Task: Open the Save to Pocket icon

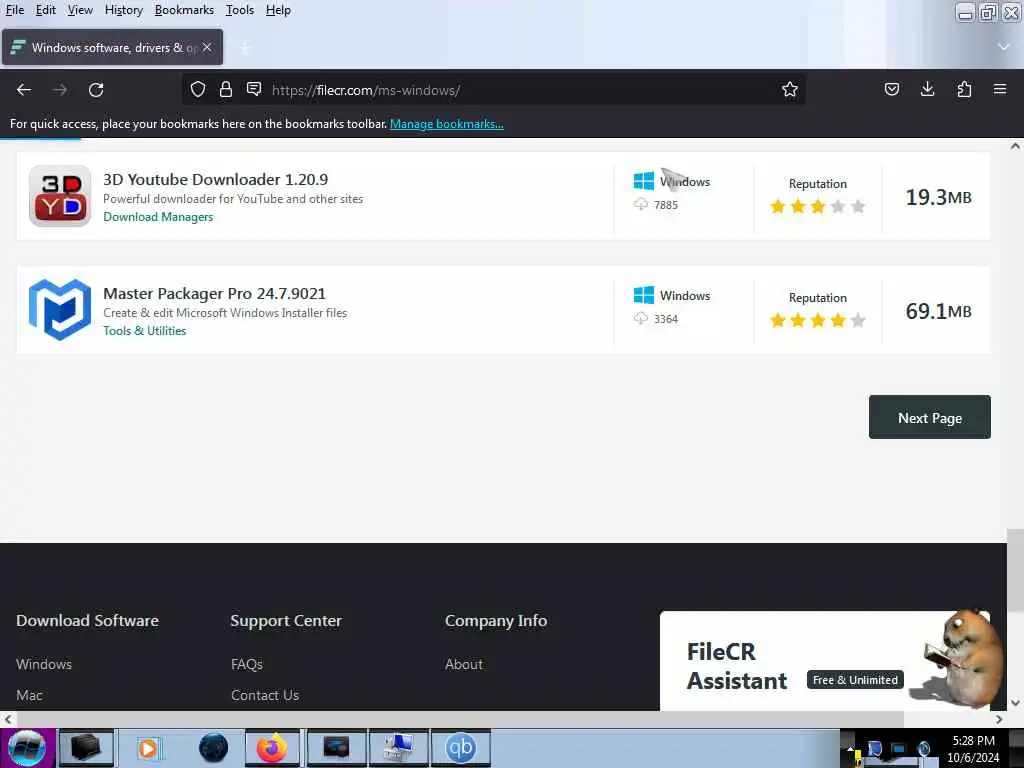Action: (x=891, y=89)
